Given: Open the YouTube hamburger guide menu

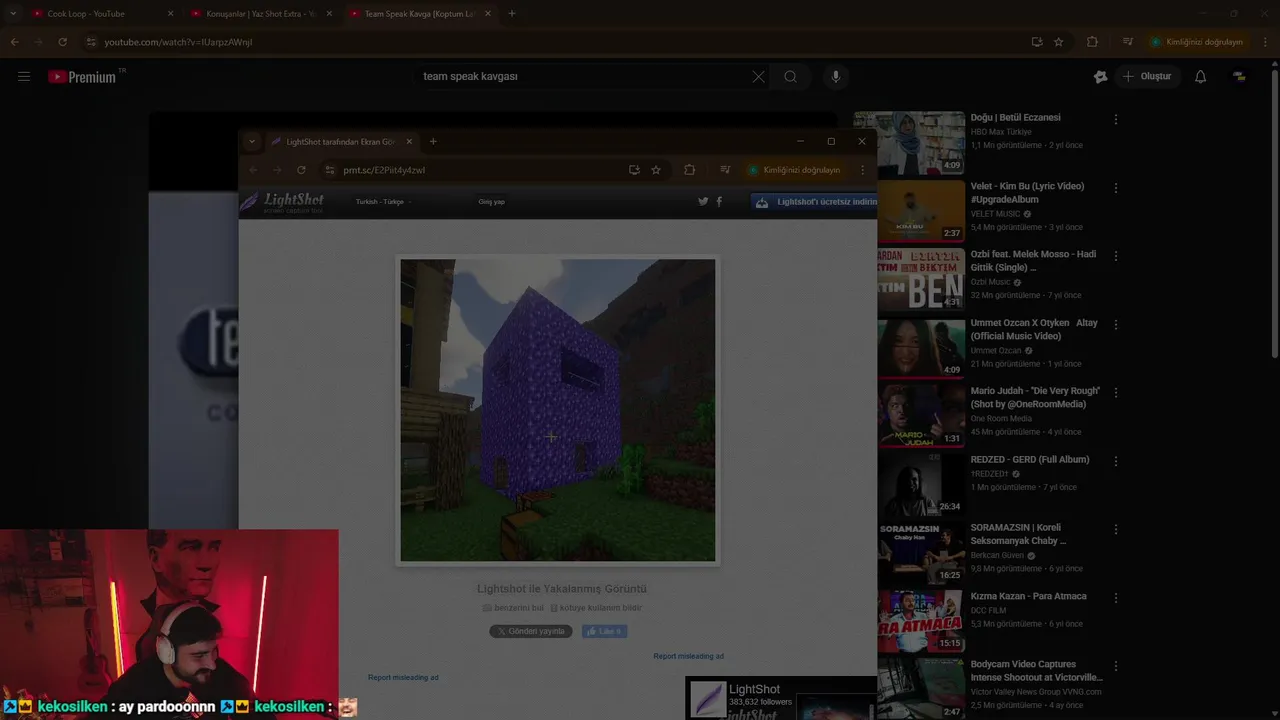Looking at the screenshot, I should pos(24,76).
